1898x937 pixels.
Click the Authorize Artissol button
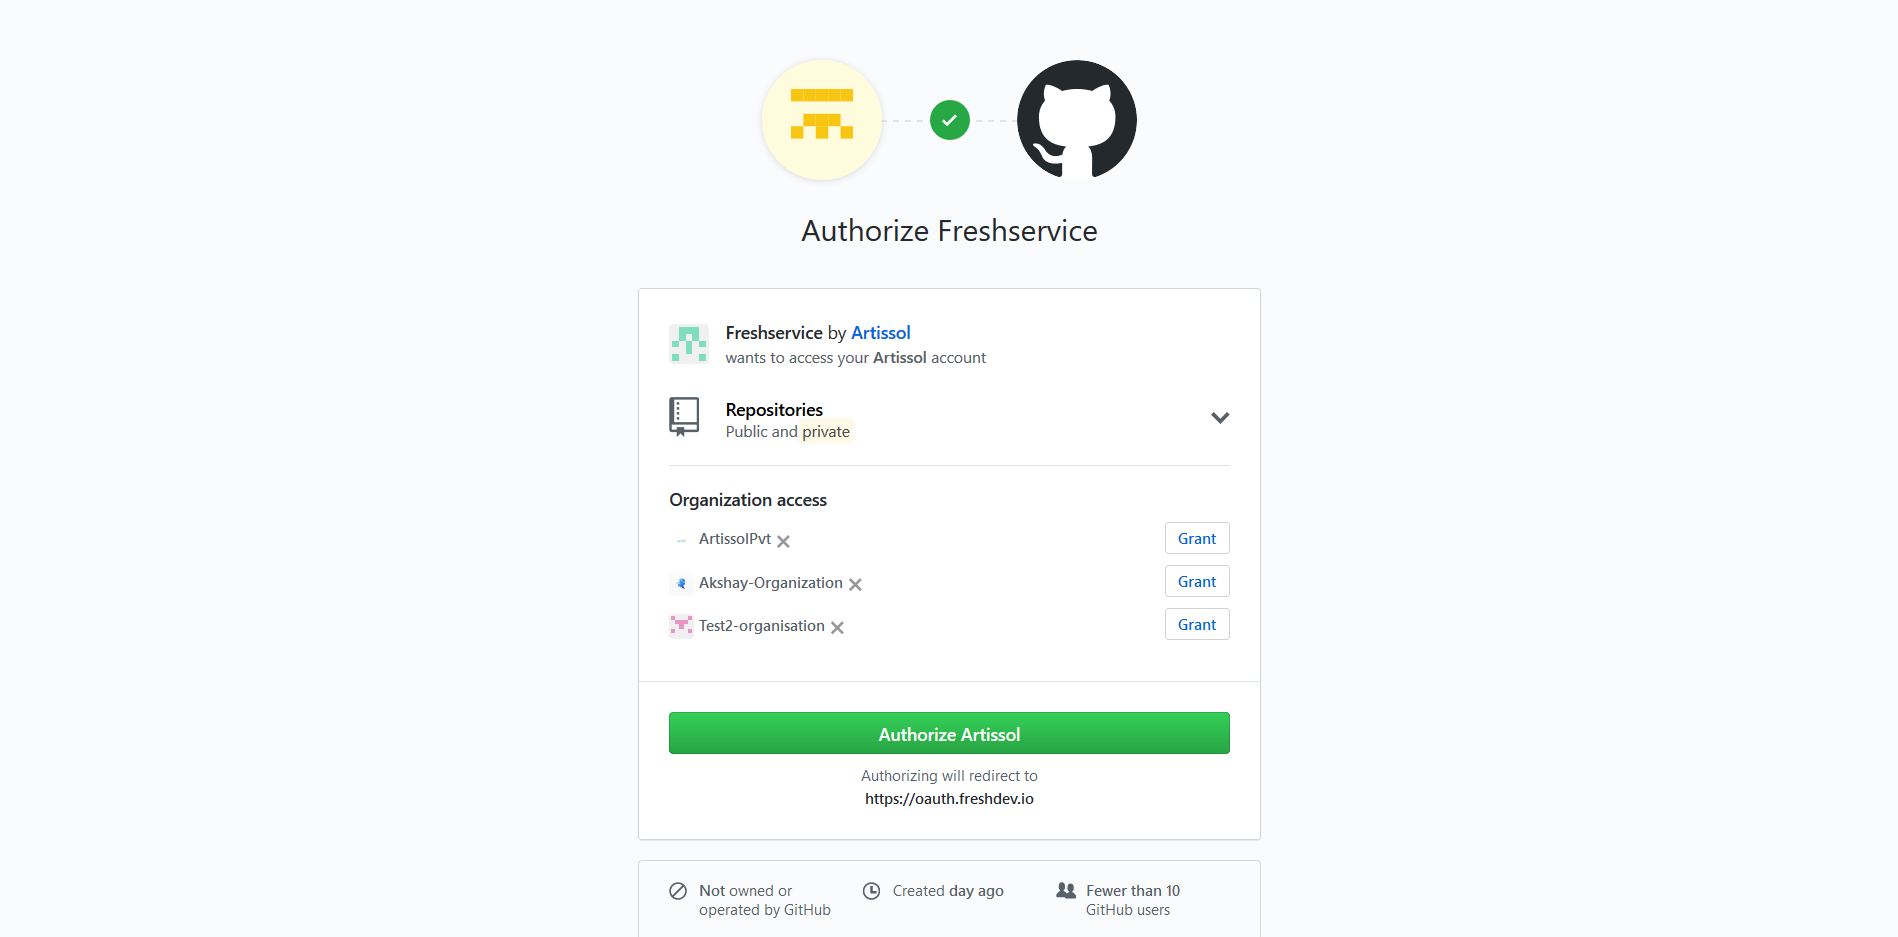tap(949, 733)
